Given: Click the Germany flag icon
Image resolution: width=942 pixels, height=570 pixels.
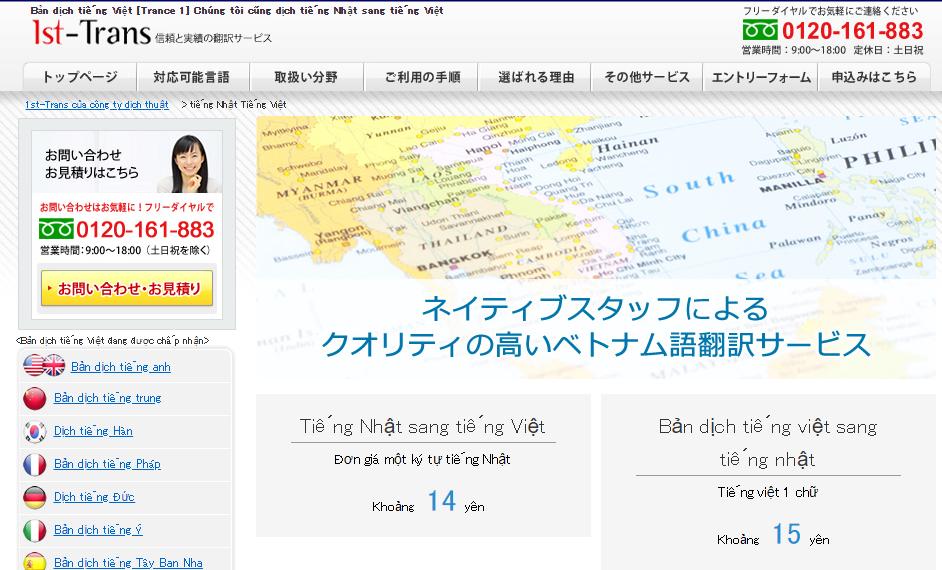Looking at the screenshot, I should (35, 497).
